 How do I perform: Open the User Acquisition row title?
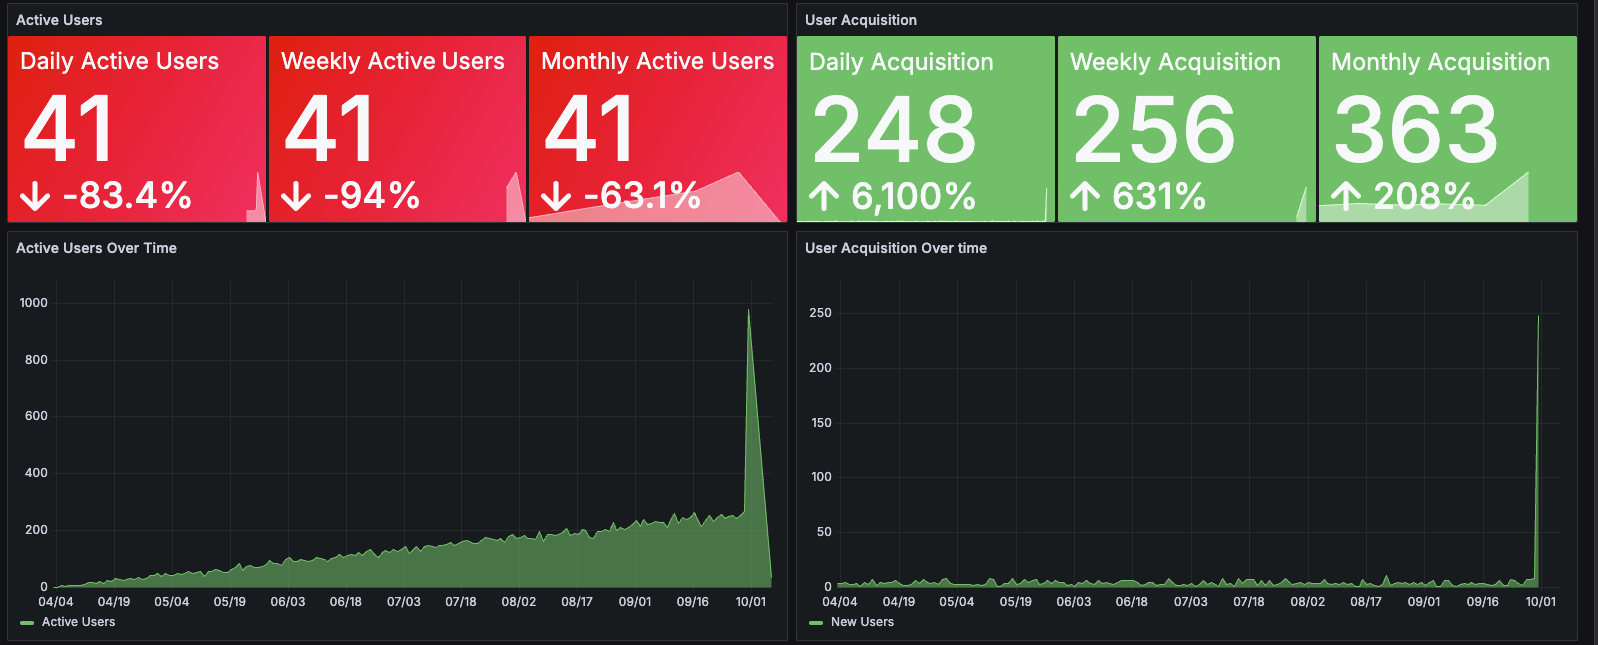tap(861, 20)
